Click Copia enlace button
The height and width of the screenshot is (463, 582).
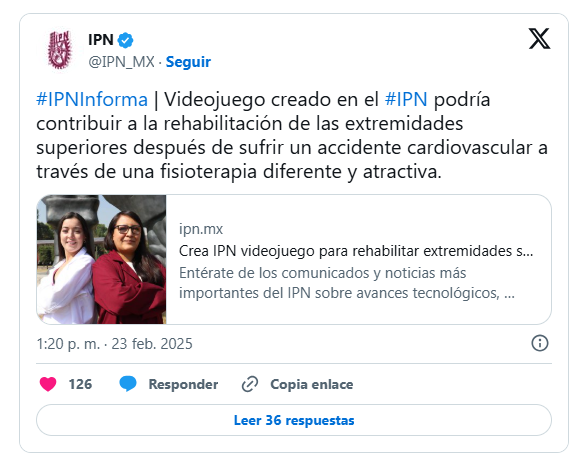[x=311, y=384]
